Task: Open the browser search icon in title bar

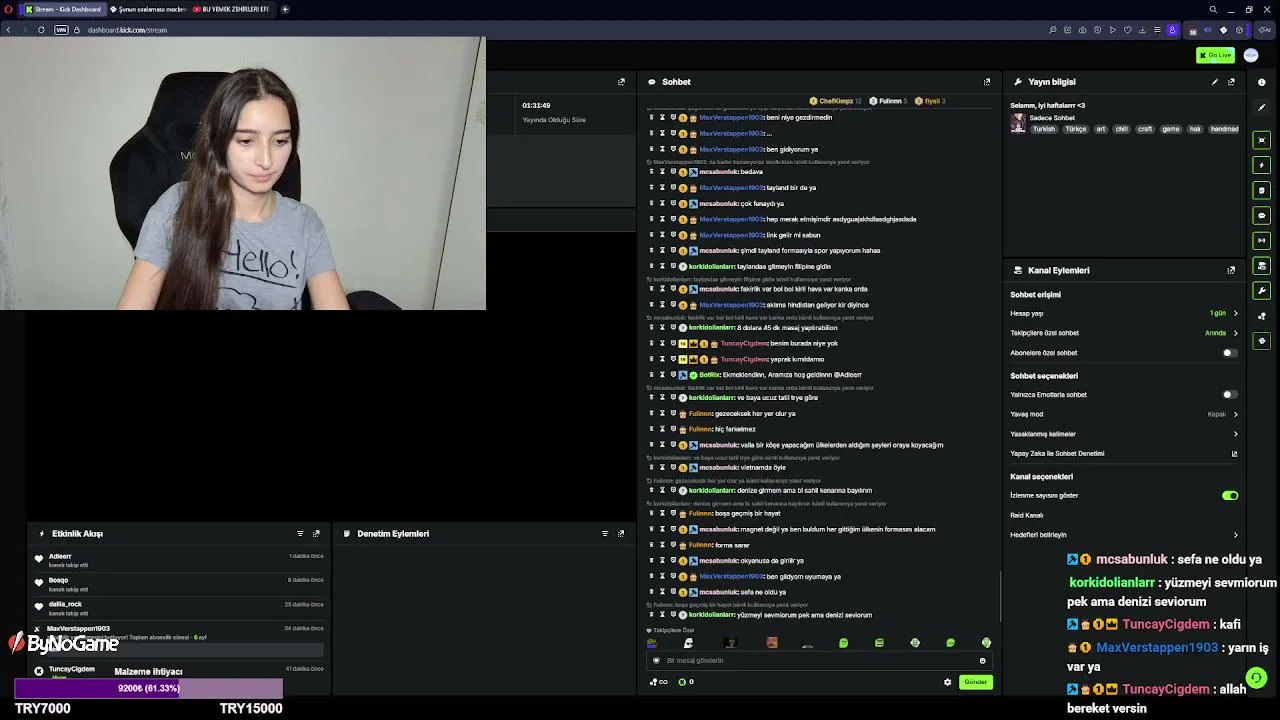Action: tap(1213, 9)
